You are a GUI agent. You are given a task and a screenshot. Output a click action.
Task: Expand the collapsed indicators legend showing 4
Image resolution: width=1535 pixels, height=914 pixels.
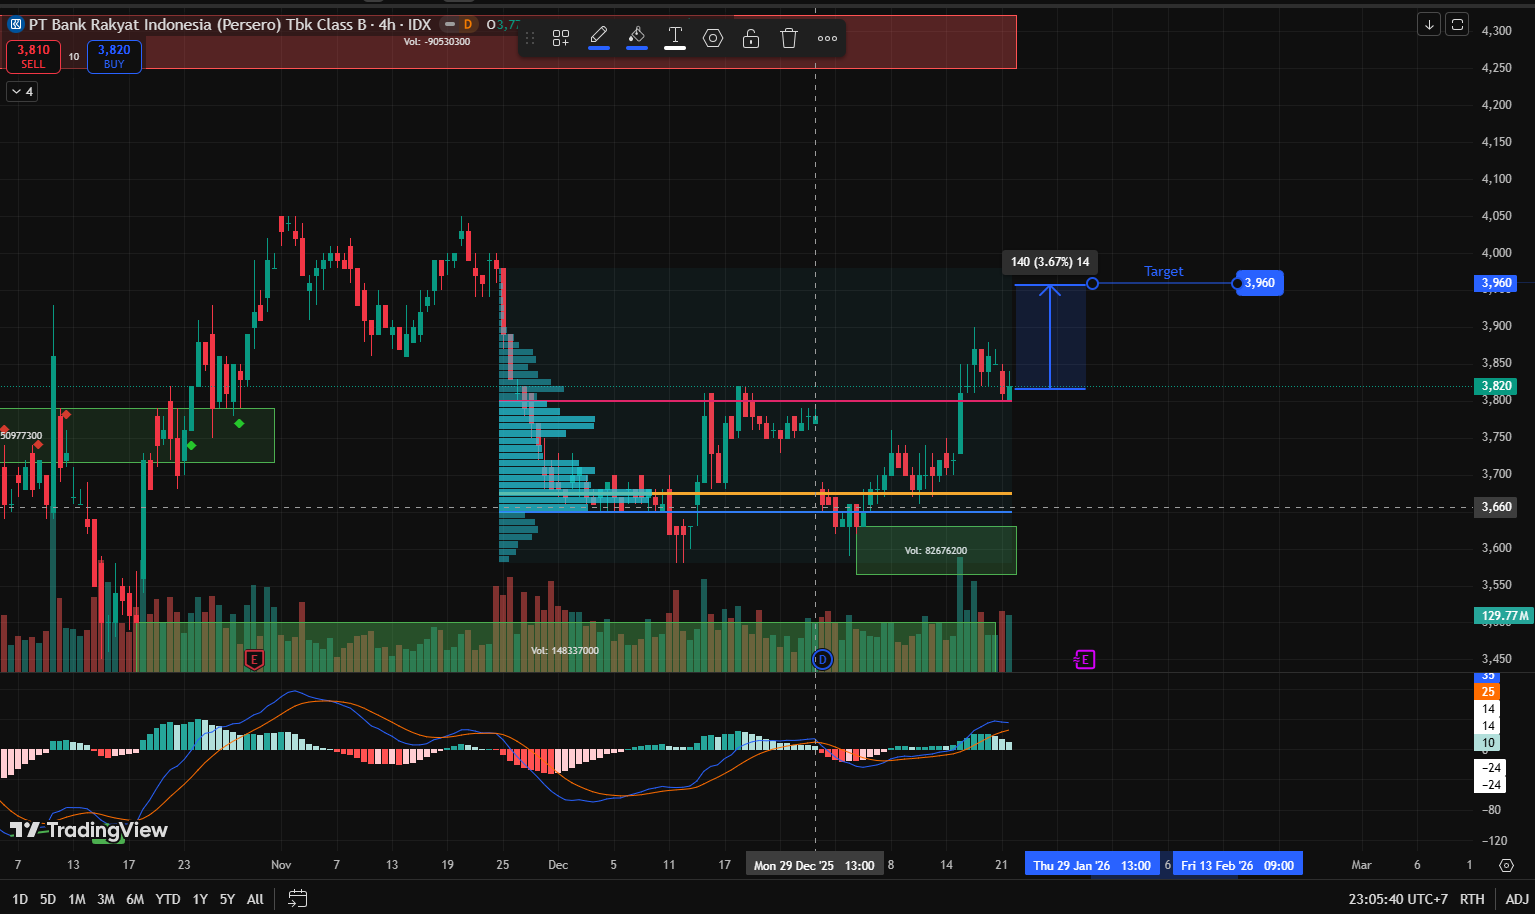(x=22, y=92)
